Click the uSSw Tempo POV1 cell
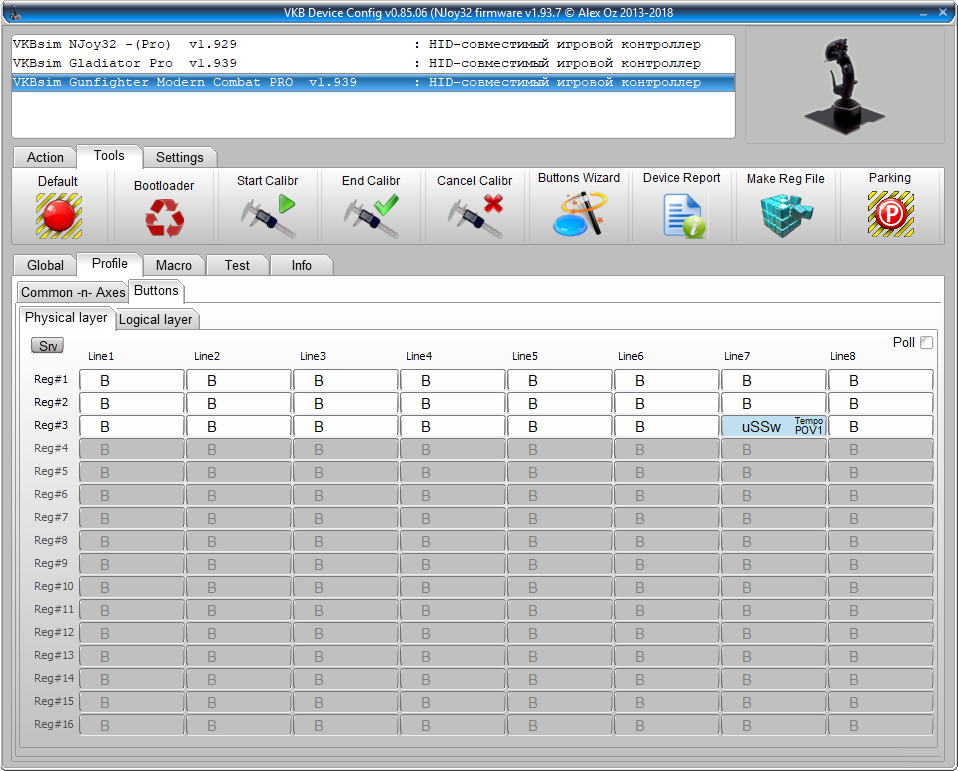 click(773, 426)
